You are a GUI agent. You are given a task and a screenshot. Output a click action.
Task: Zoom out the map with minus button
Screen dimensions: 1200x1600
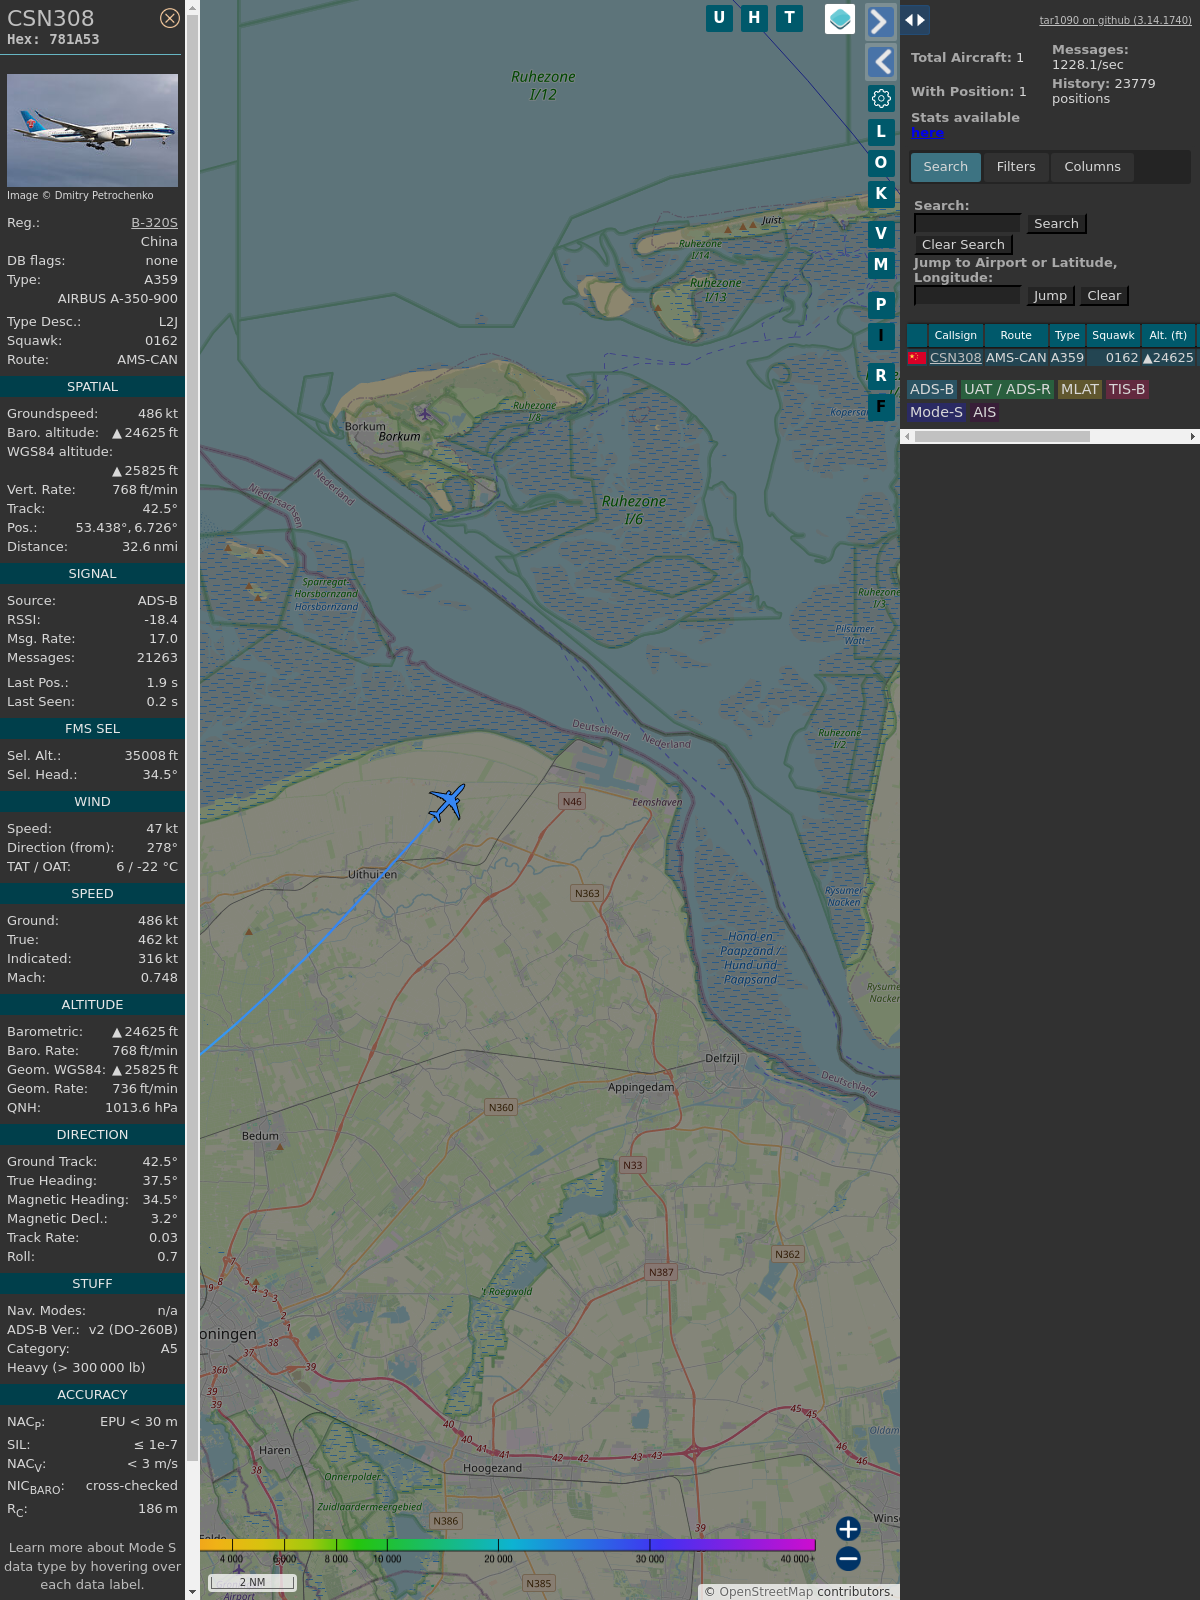point(848,1559)
